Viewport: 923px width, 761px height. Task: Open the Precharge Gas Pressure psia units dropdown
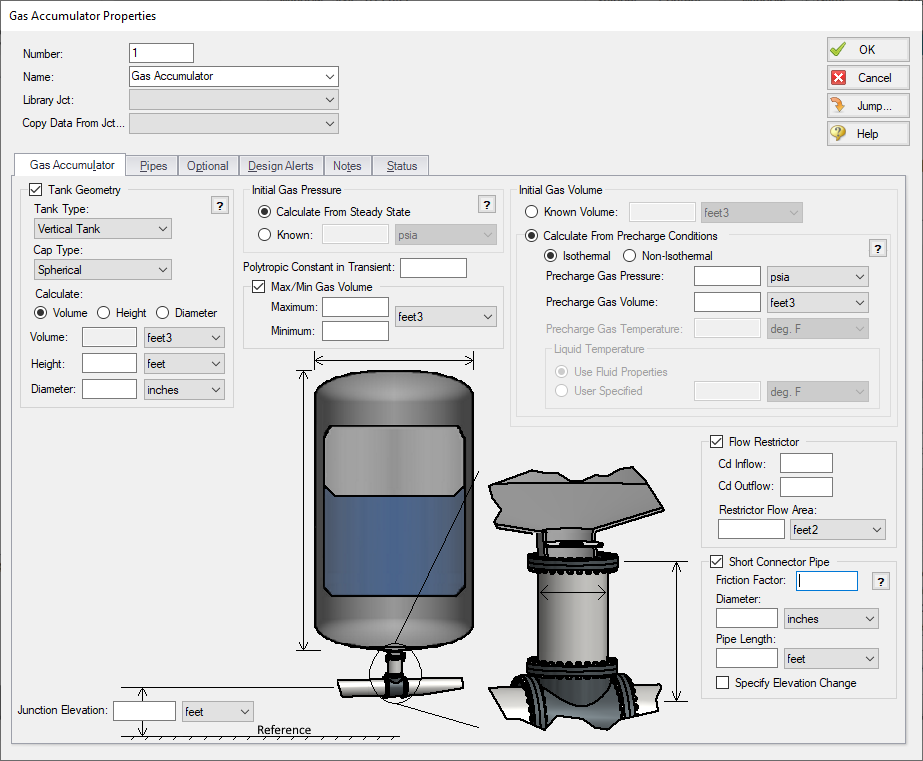(817, 277)
